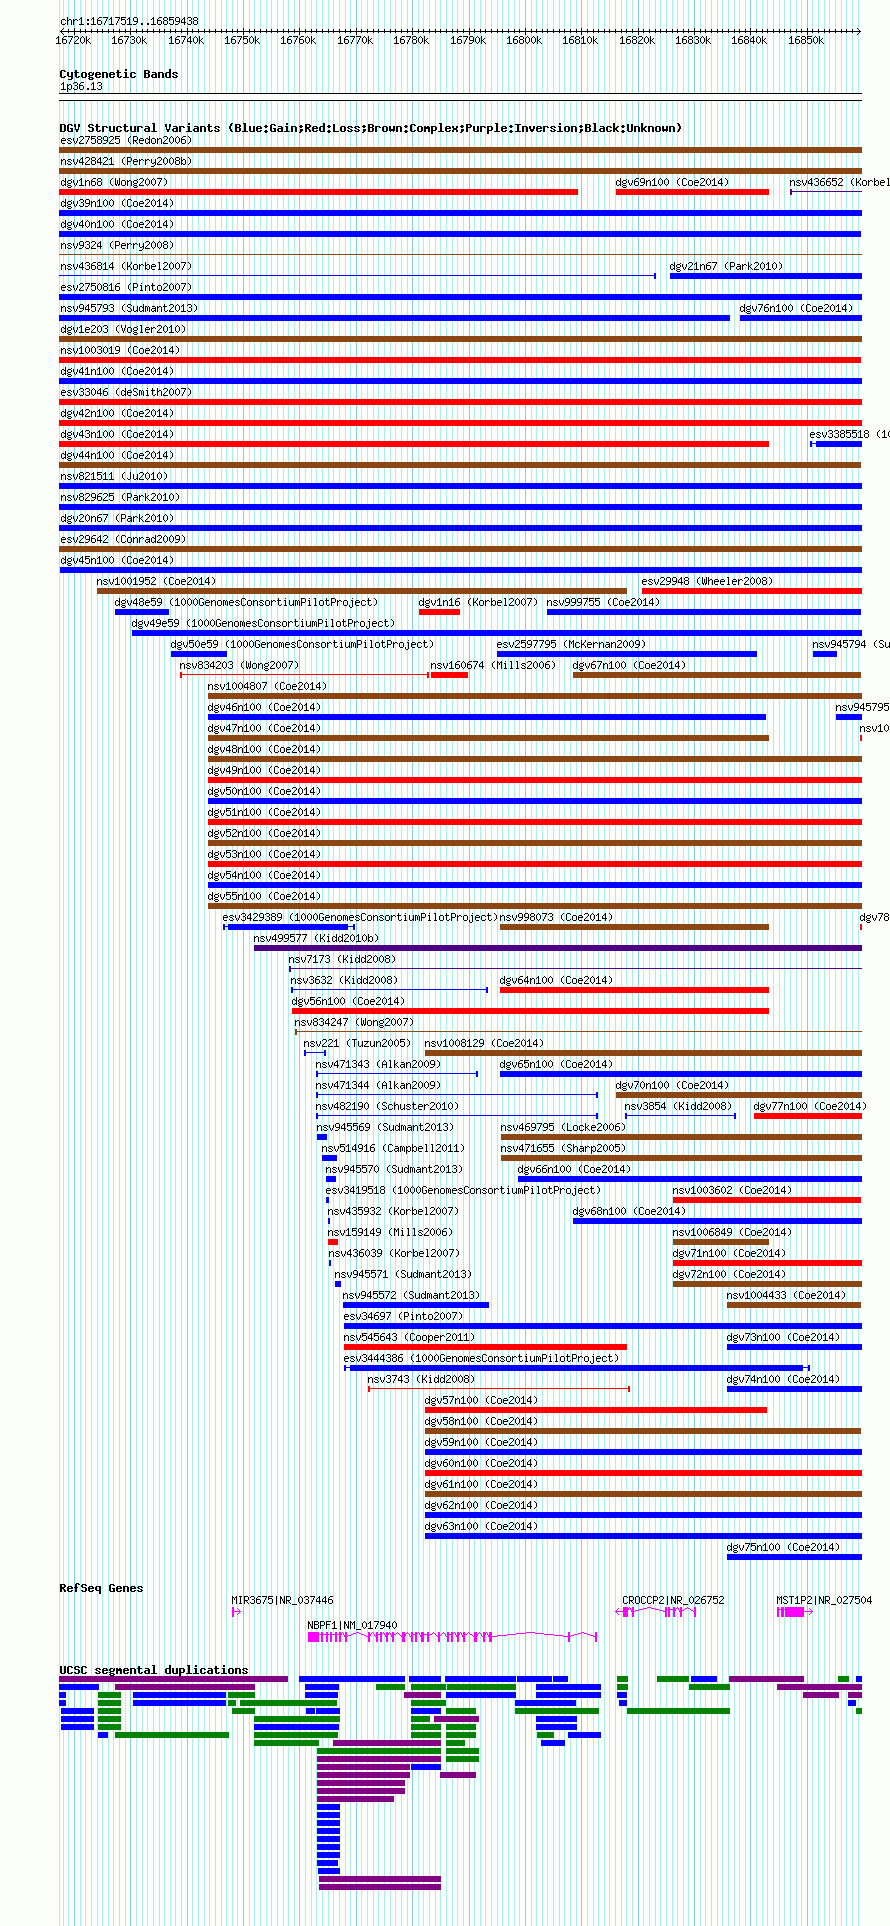Screen dimensions: 890x1926
Task: Click the DGV Structural Variants track title
Action: 370,128
